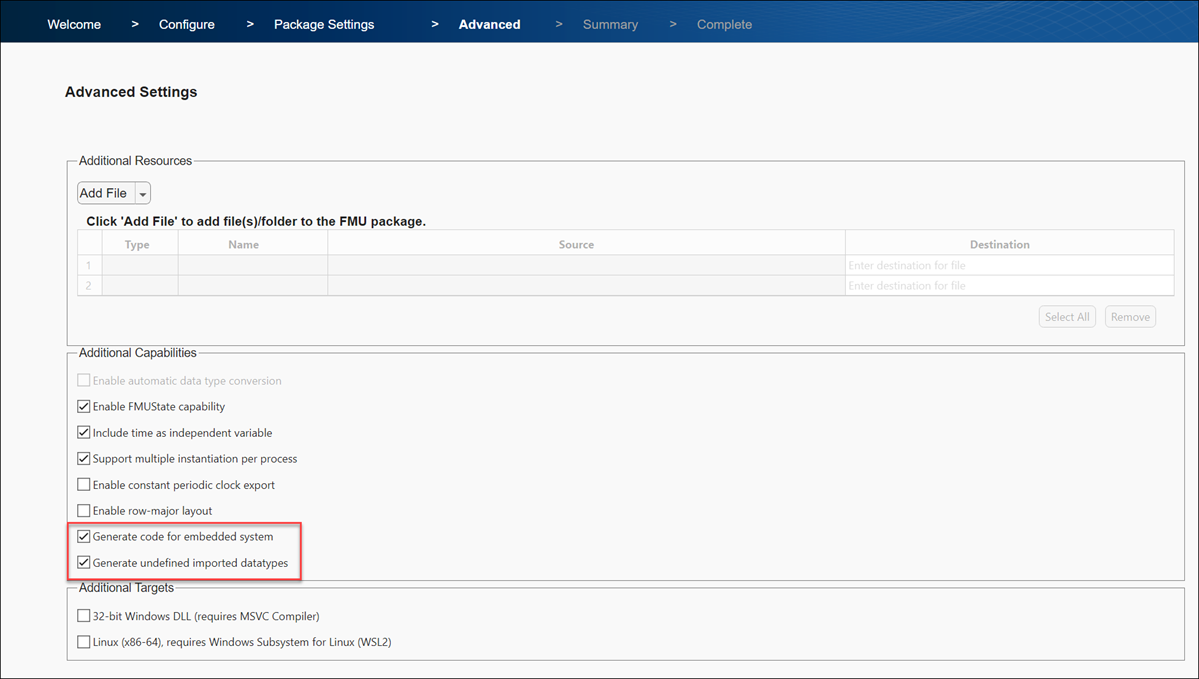The width and height of the screenshot is (1199, 679).
Task: Click the Remove button
Action: (x=1130, y=316)
